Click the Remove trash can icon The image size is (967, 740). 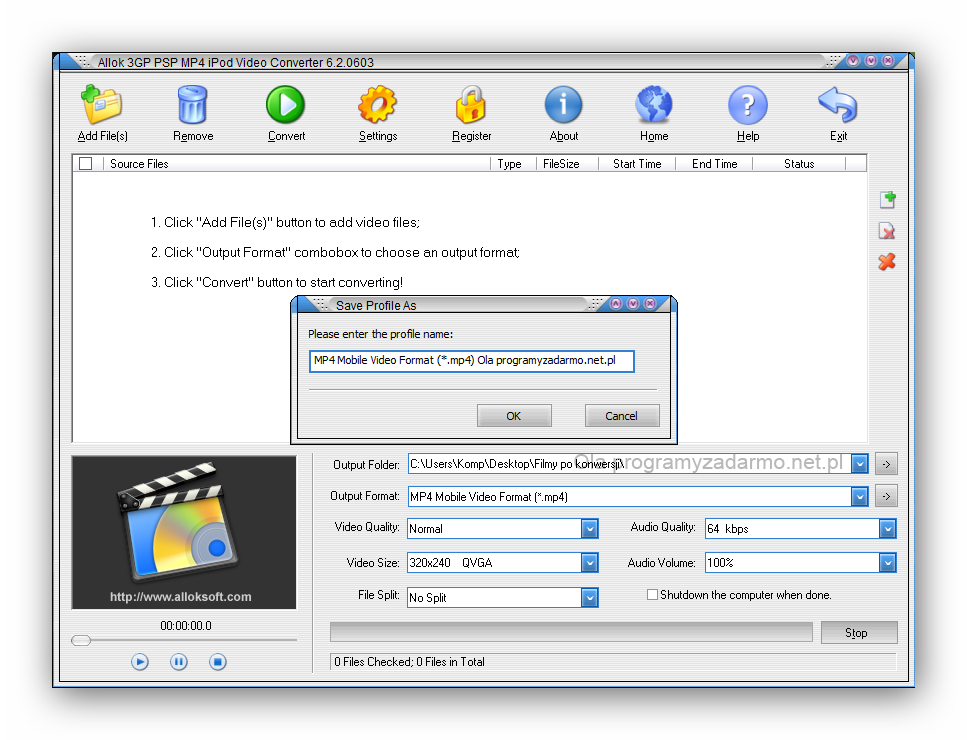tap(192, 105)
